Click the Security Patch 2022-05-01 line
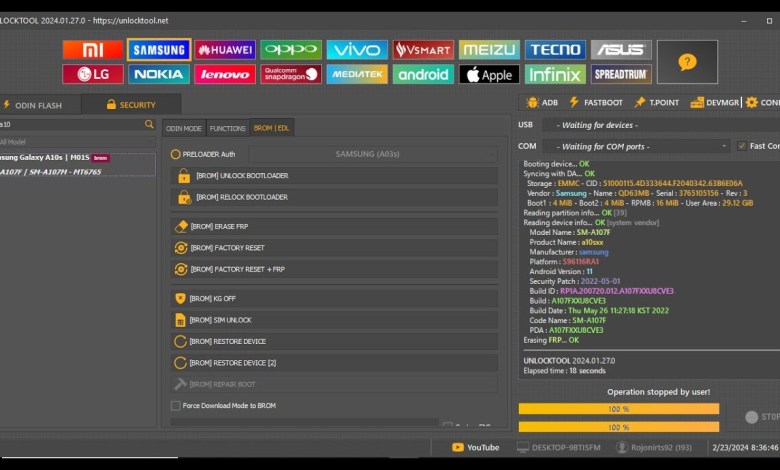780x470 pixels. tap(575, 282)
